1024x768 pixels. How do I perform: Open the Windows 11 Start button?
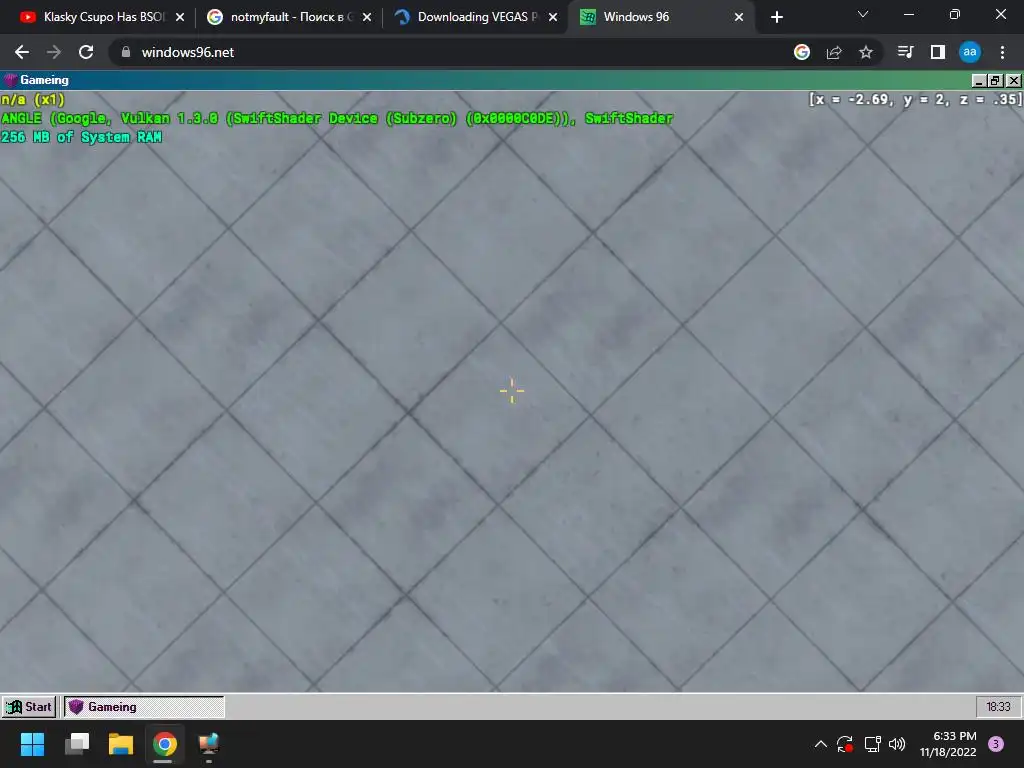click(32, 744)
